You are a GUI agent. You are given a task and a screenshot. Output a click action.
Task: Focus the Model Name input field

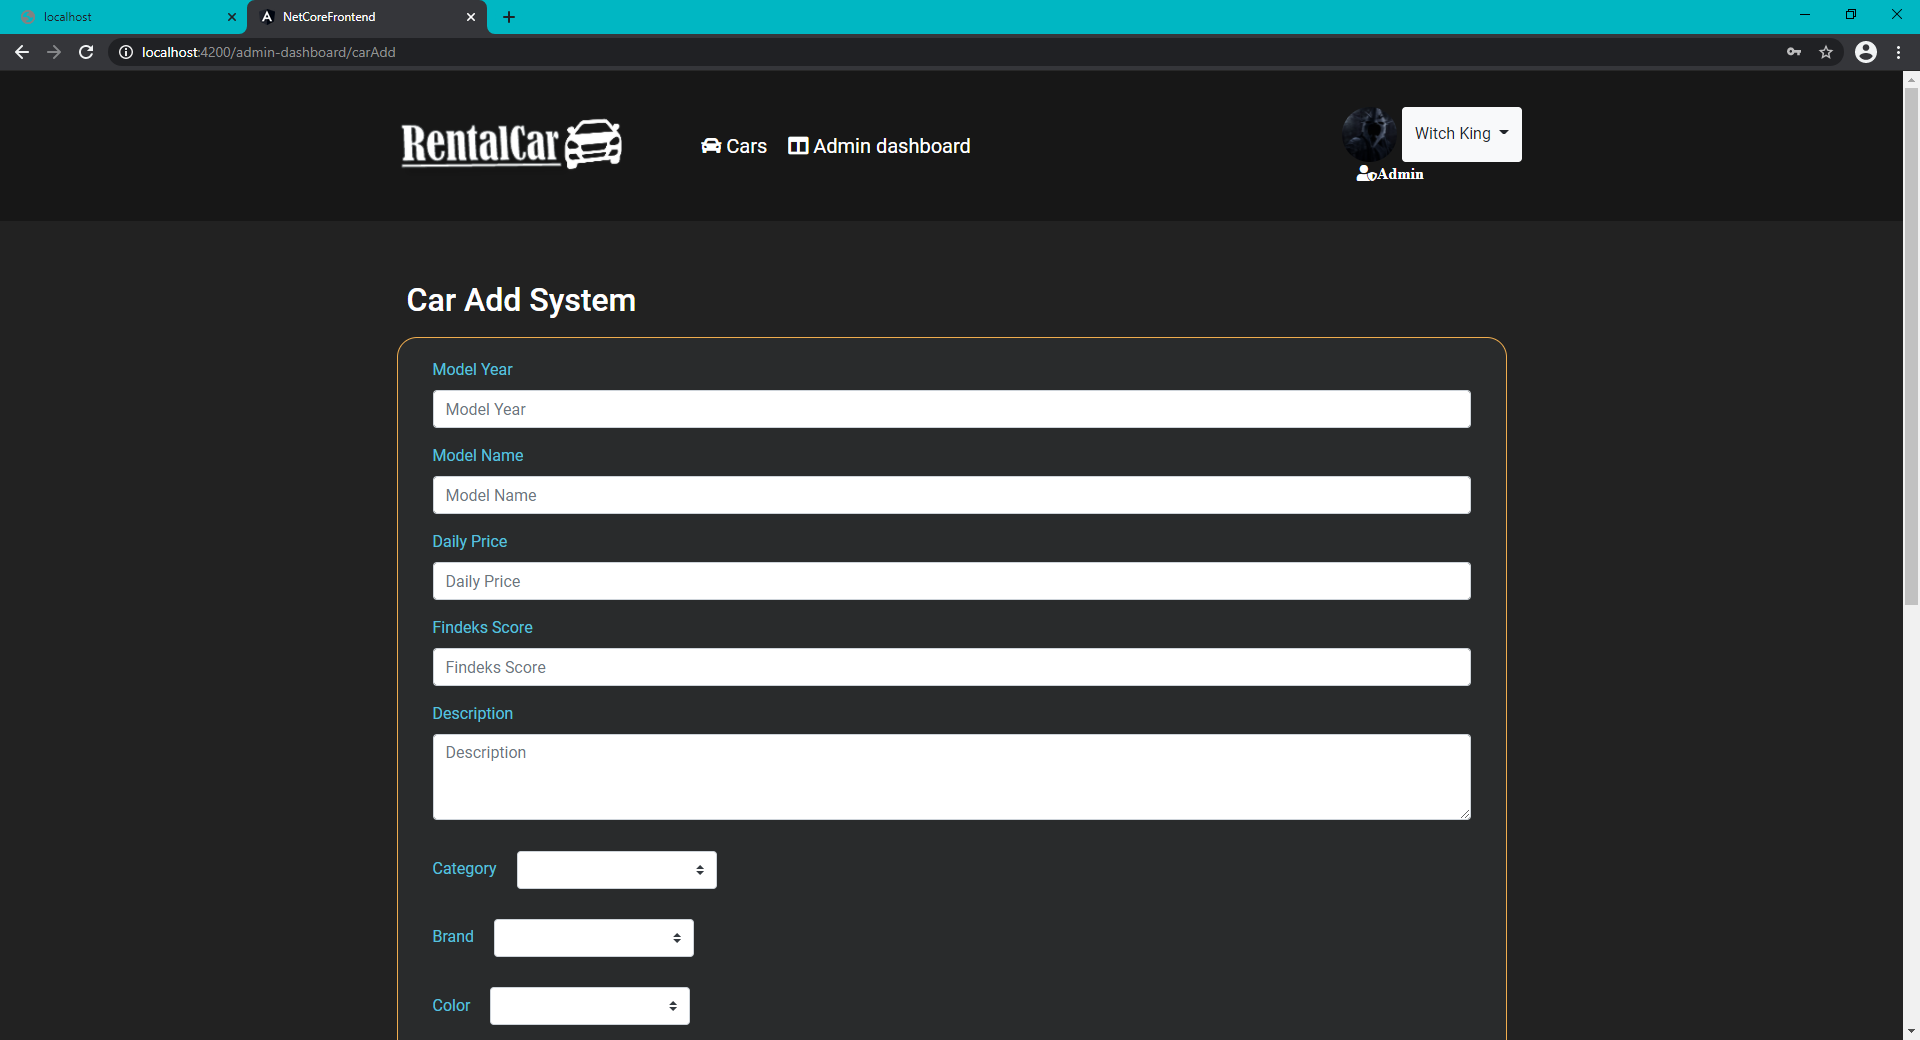click(951, 495)
